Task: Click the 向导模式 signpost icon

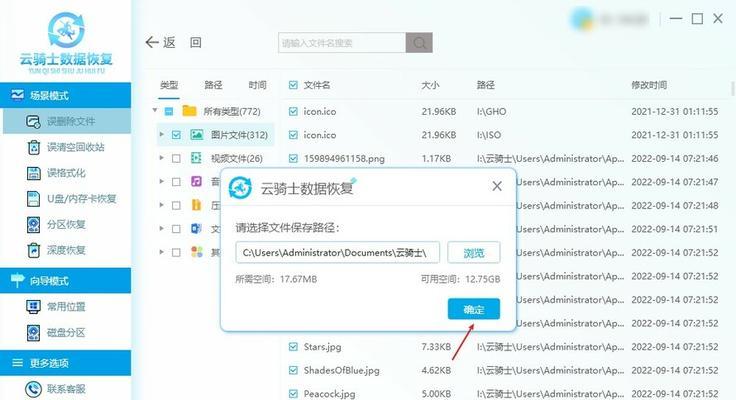Action: coord(17,280)
